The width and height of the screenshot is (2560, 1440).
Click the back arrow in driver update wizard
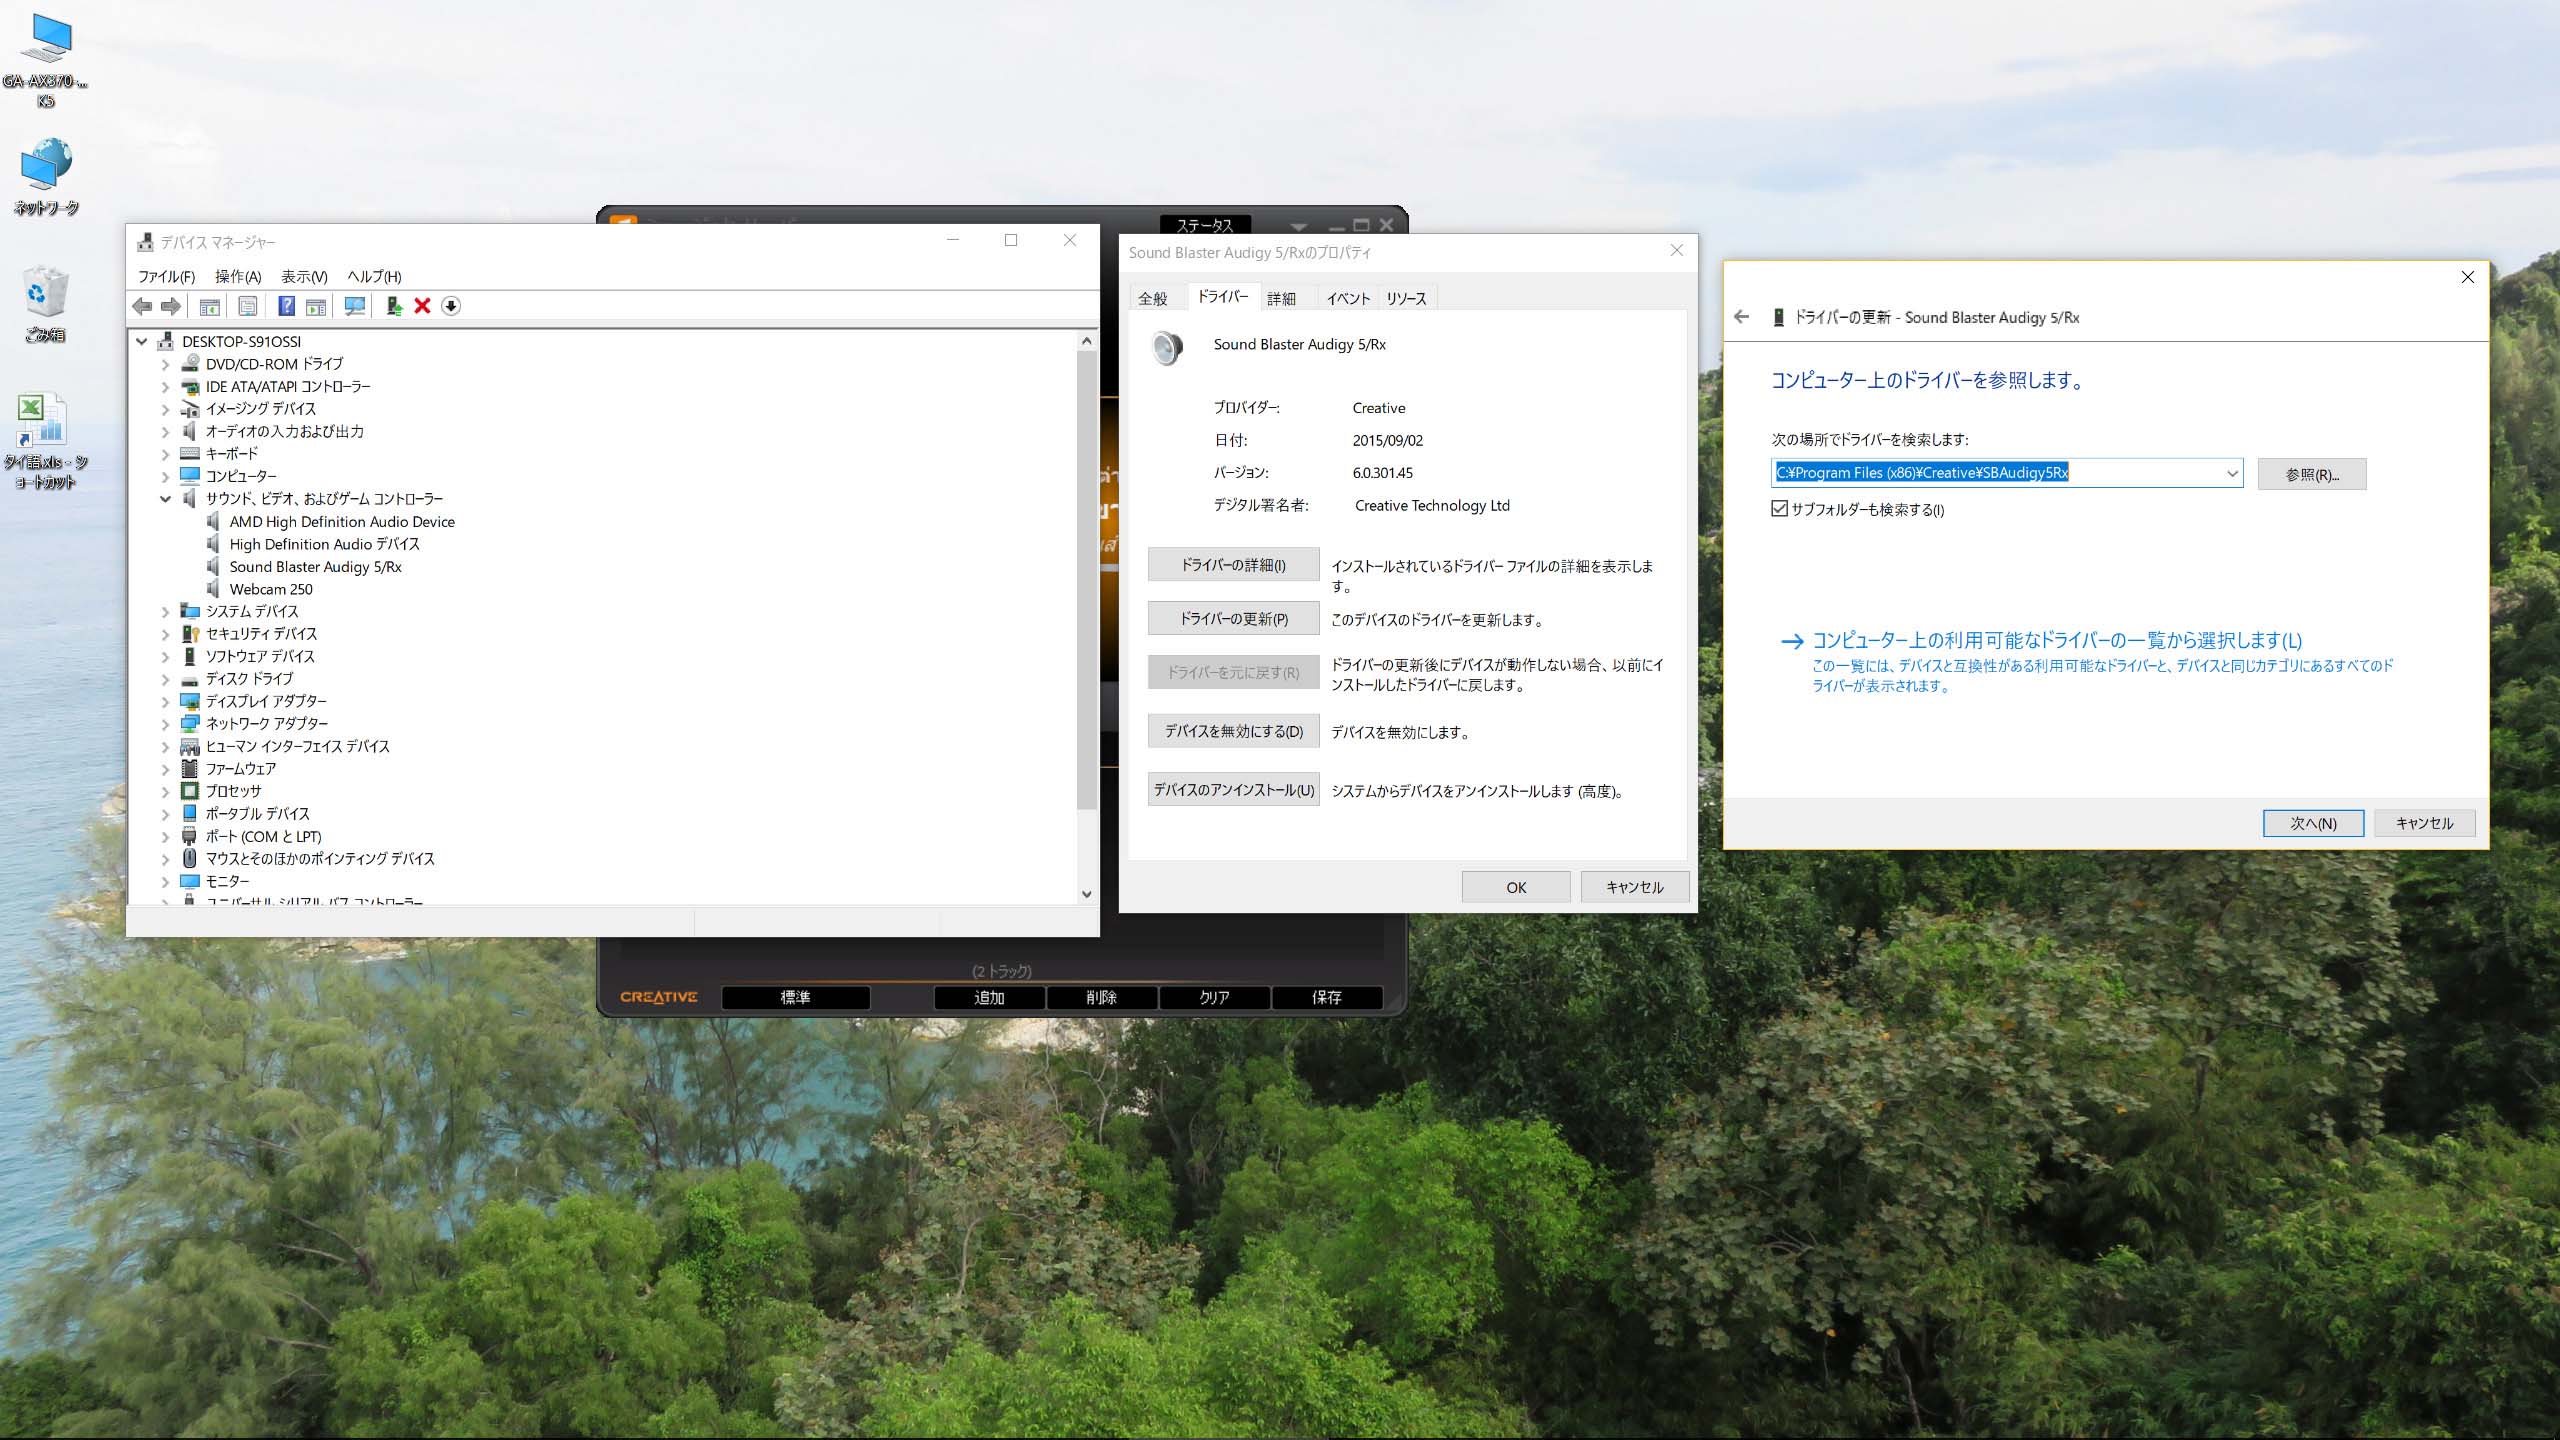click(1742, 317)
